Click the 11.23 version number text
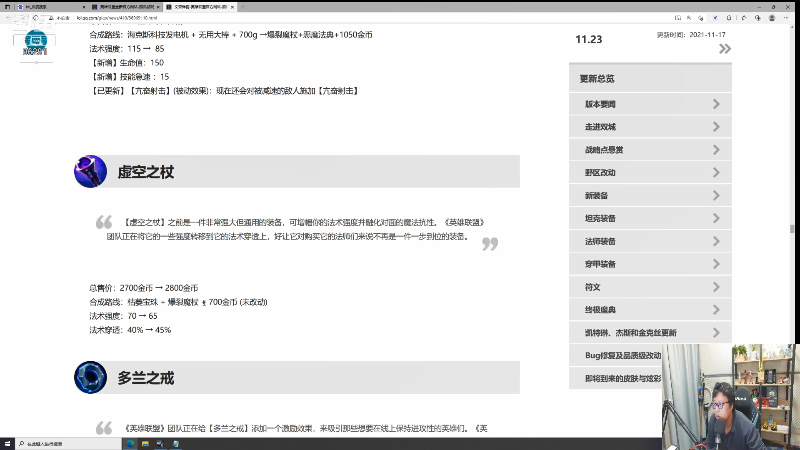800x450 pixels. [589, 39]
